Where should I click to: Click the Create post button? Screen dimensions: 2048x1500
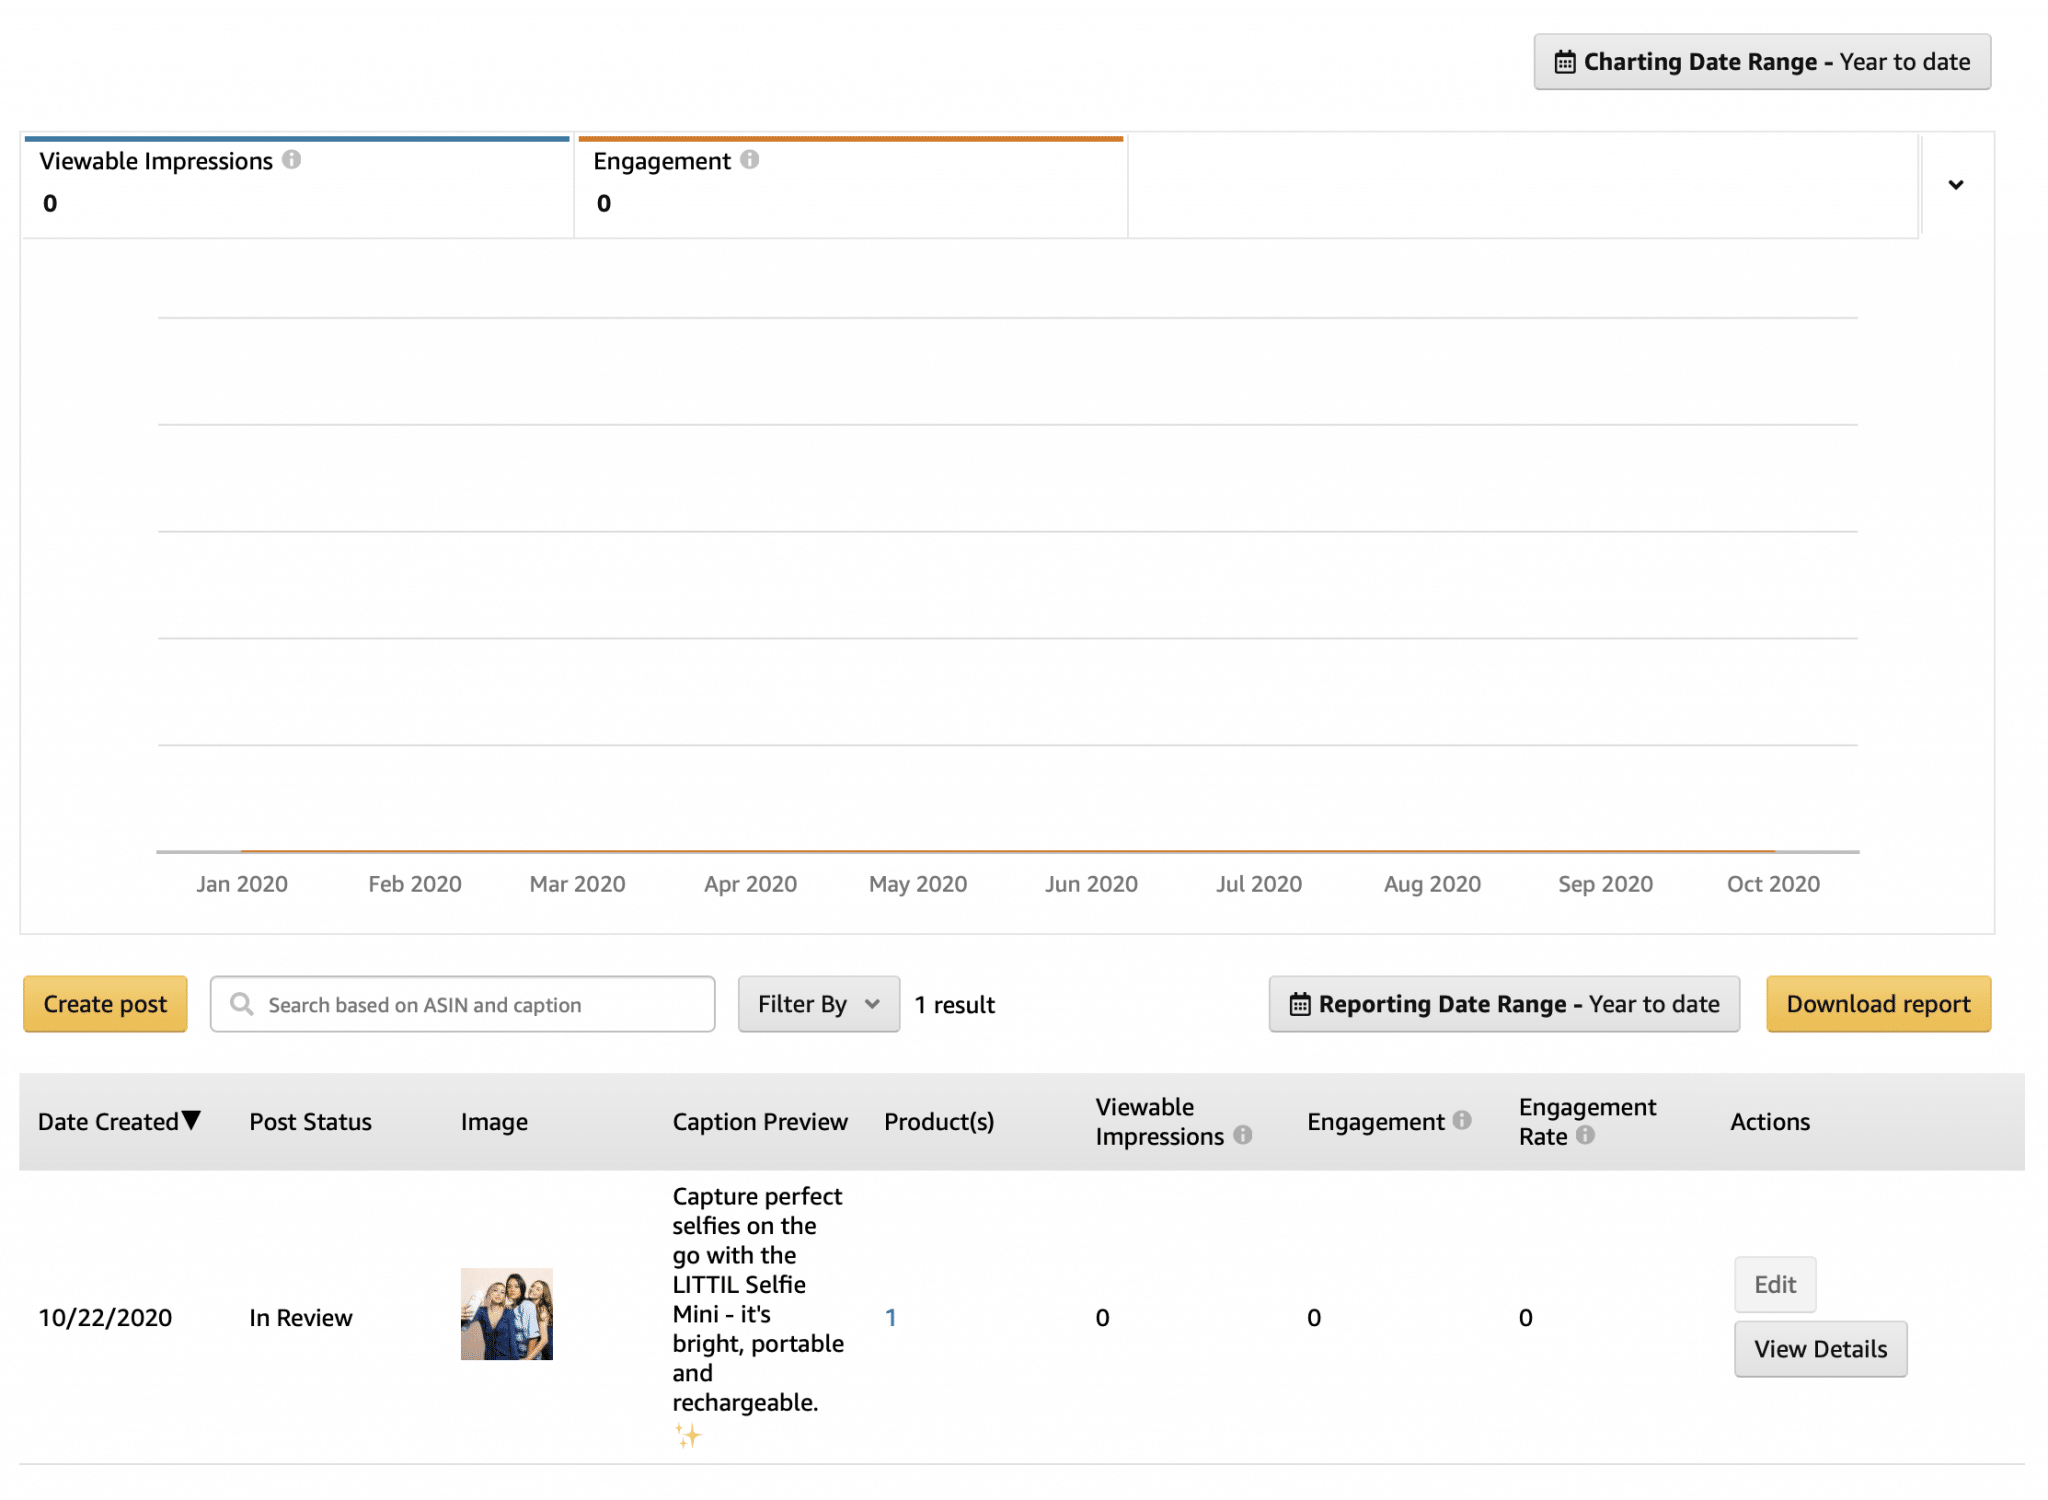point(104,1004)
